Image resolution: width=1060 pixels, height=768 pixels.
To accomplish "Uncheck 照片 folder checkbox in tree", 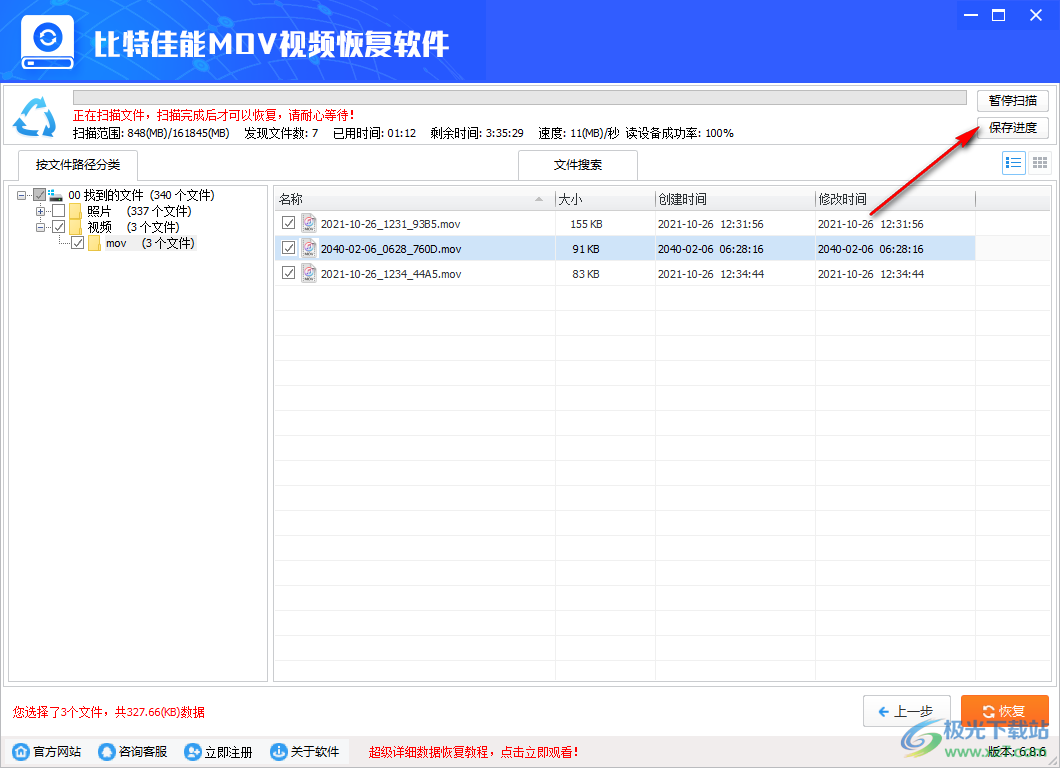I will [x=58, y=211].
